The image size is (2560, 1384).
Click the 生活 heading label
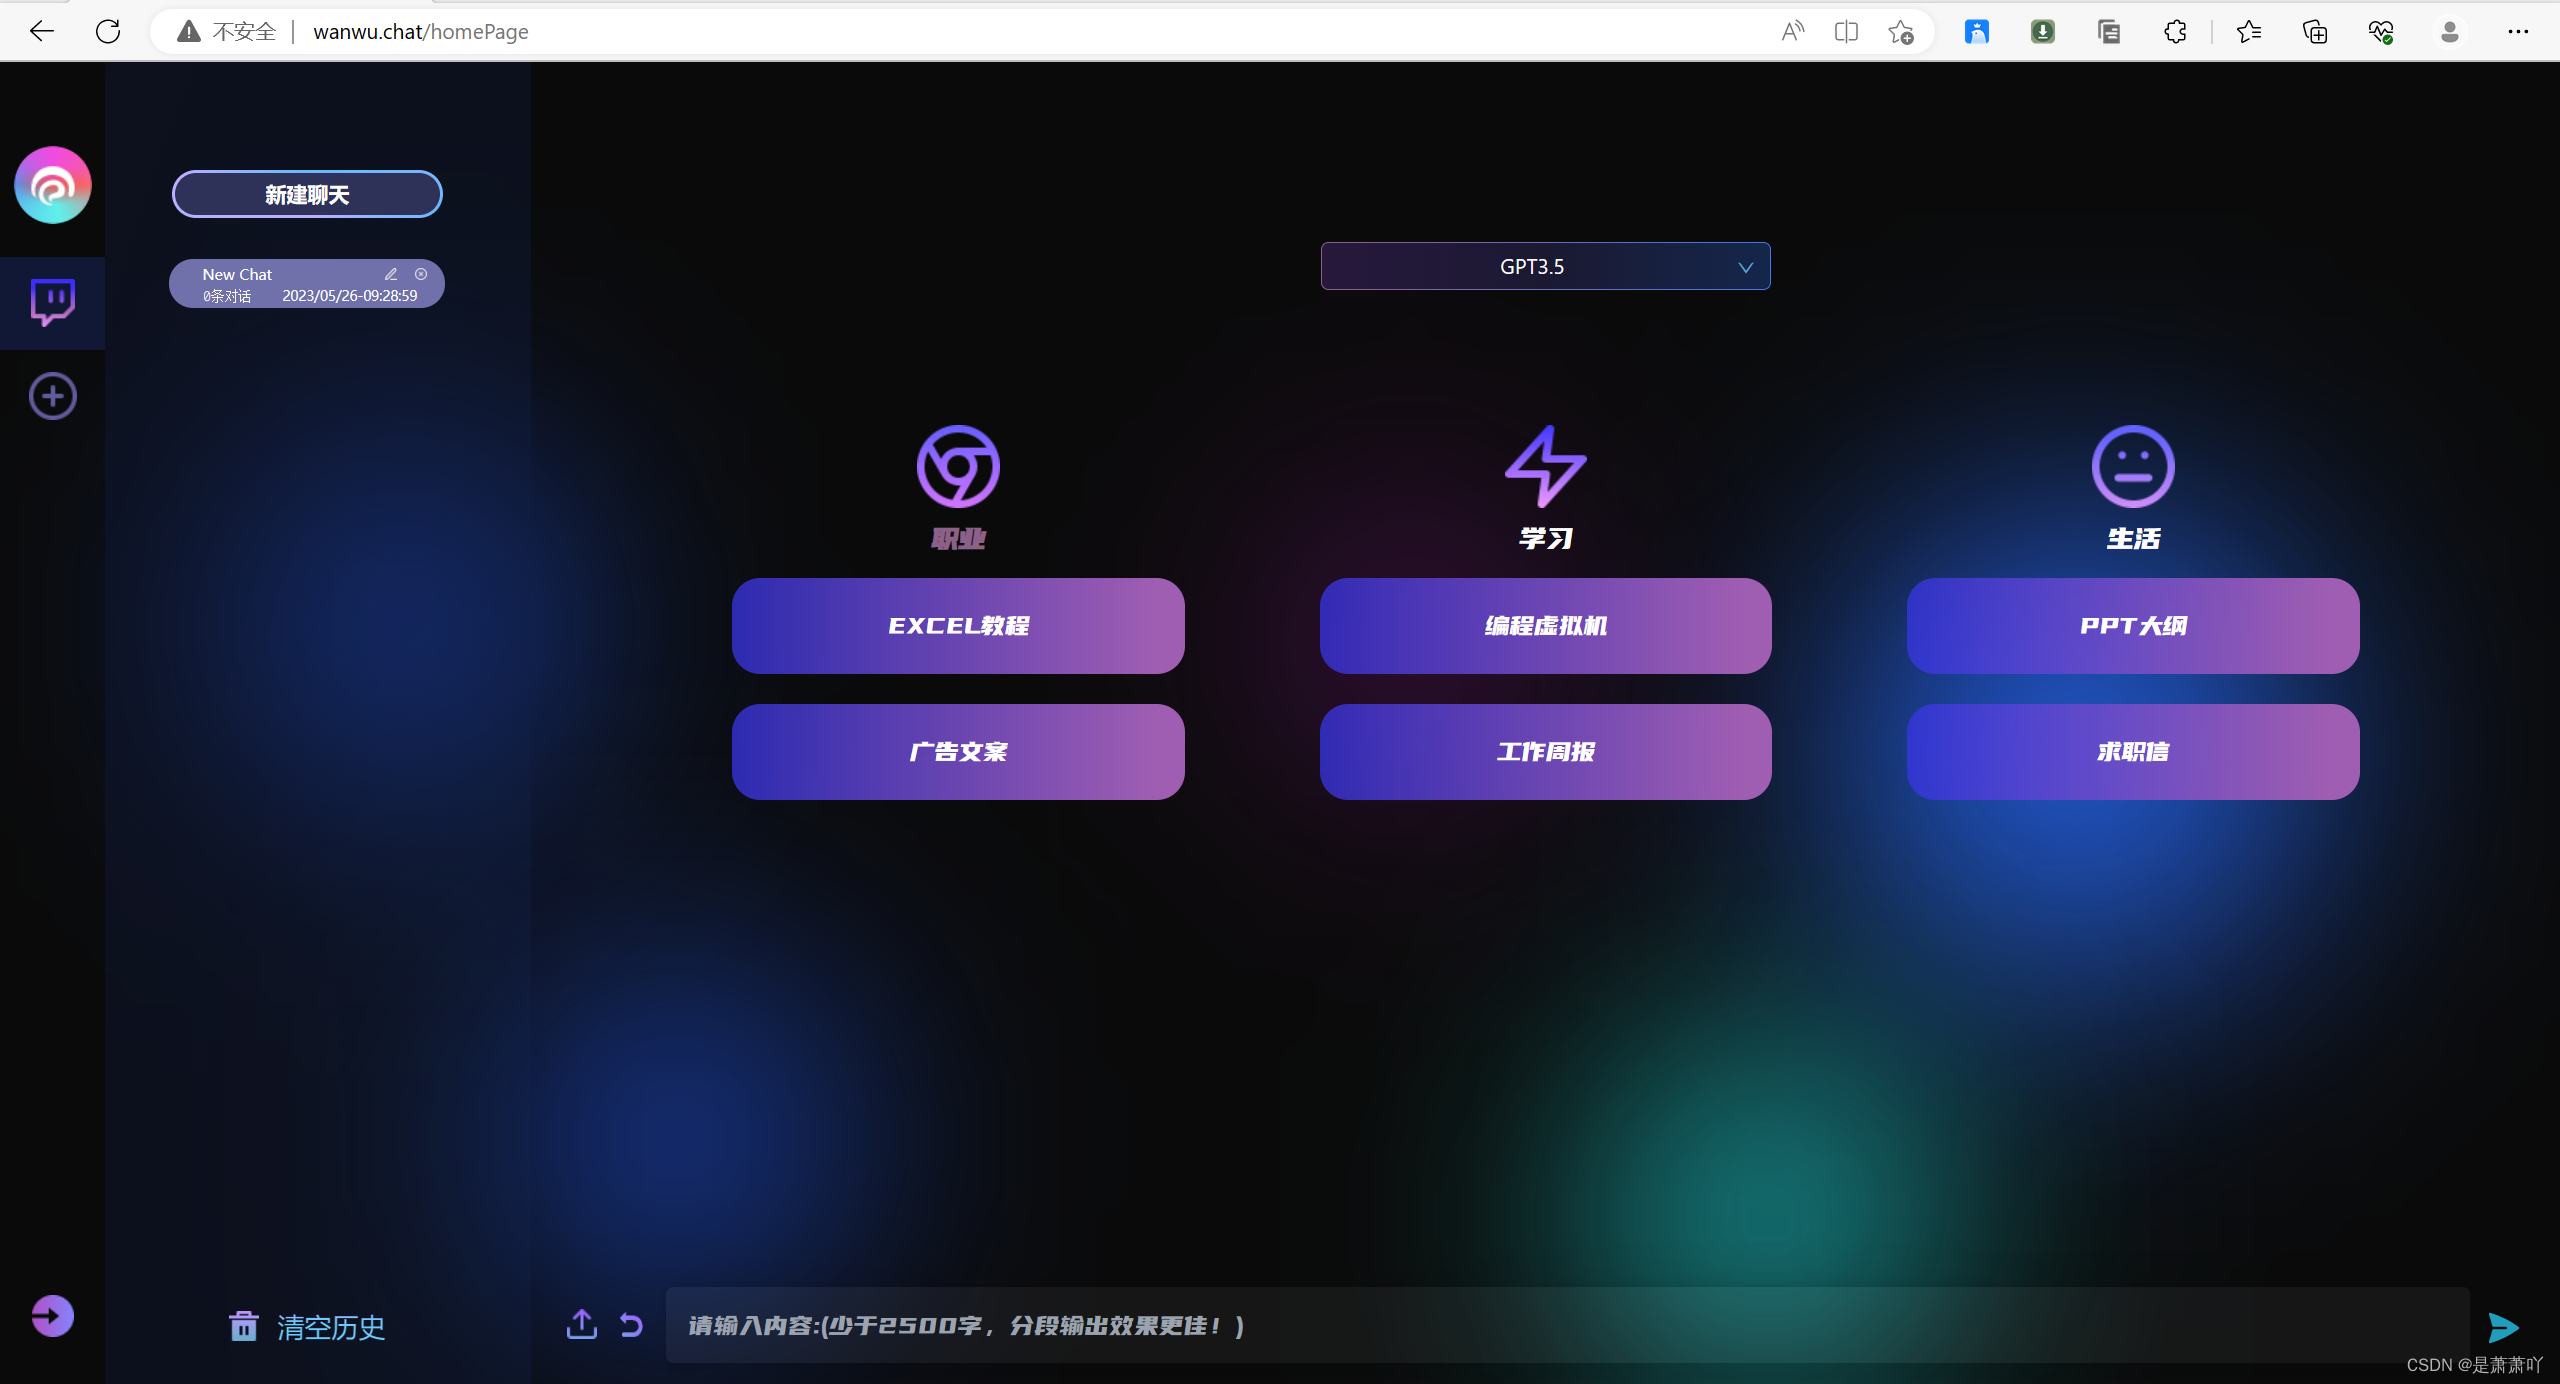point(2133,539)
